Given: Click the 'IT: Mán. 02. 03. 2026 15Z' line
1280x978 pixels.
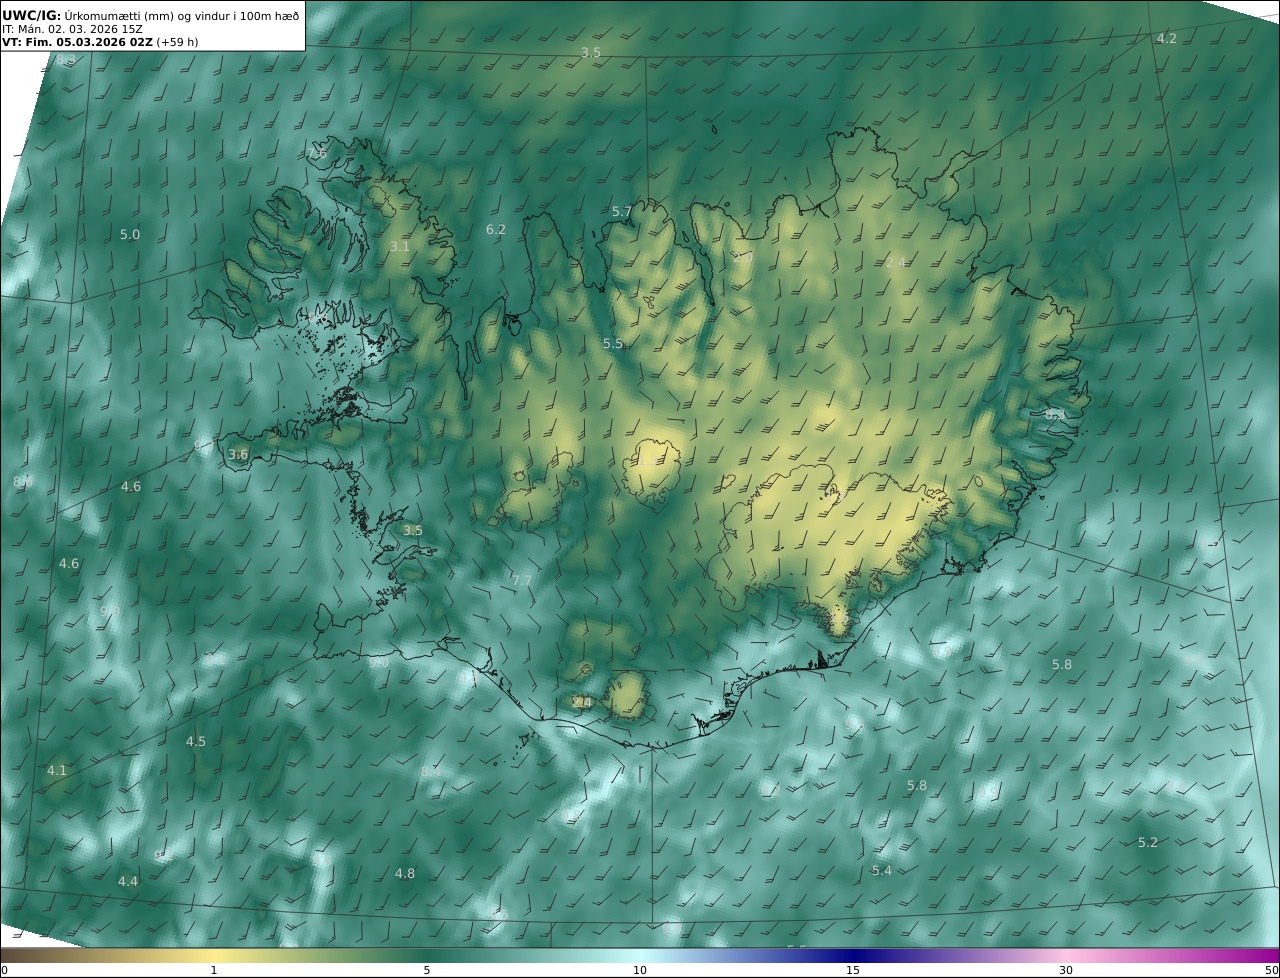Looking at the screenshot, I should (x=72, y=29).
